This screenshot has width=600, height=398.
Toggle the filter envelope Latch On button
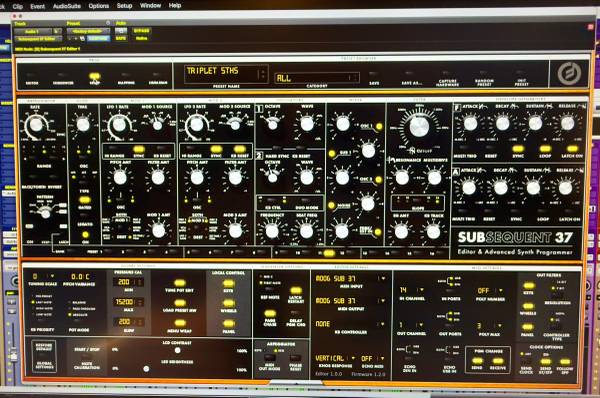tap(572, 149)
